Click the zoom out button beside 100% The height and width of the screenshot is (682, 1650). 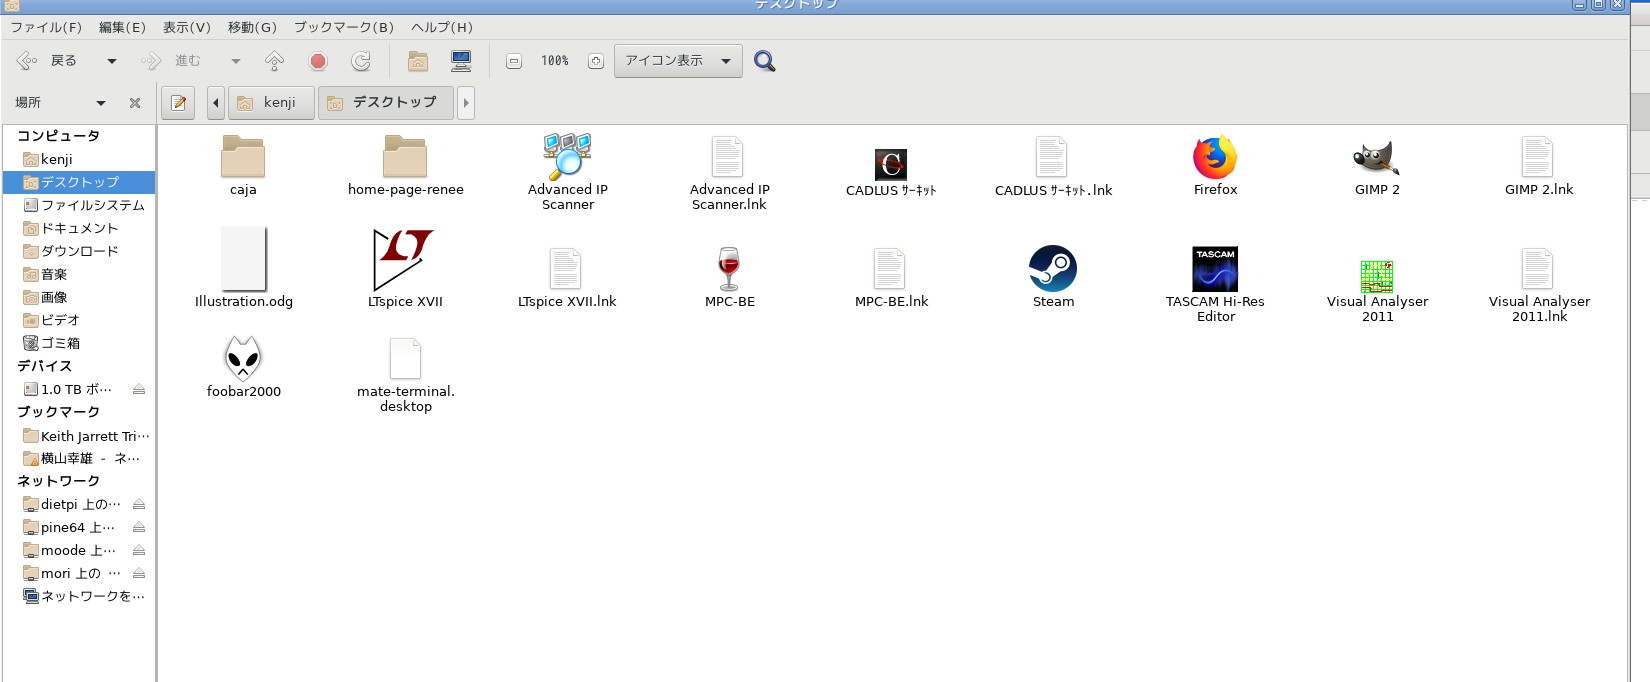coord(514,62)
